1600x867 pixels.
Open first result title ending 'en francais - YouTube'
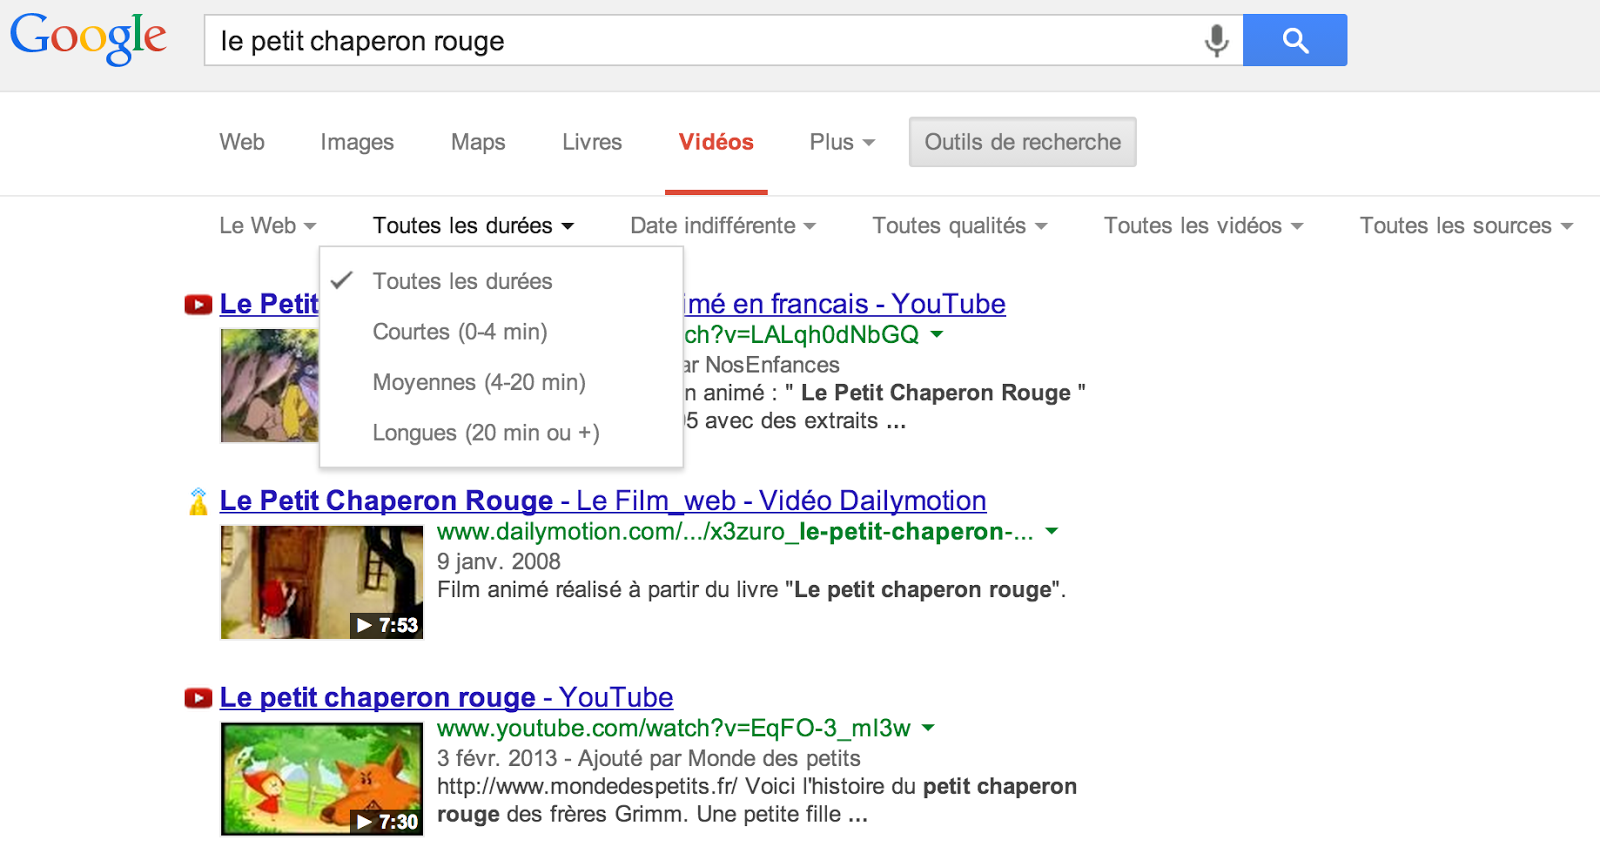tap(845, 304)
